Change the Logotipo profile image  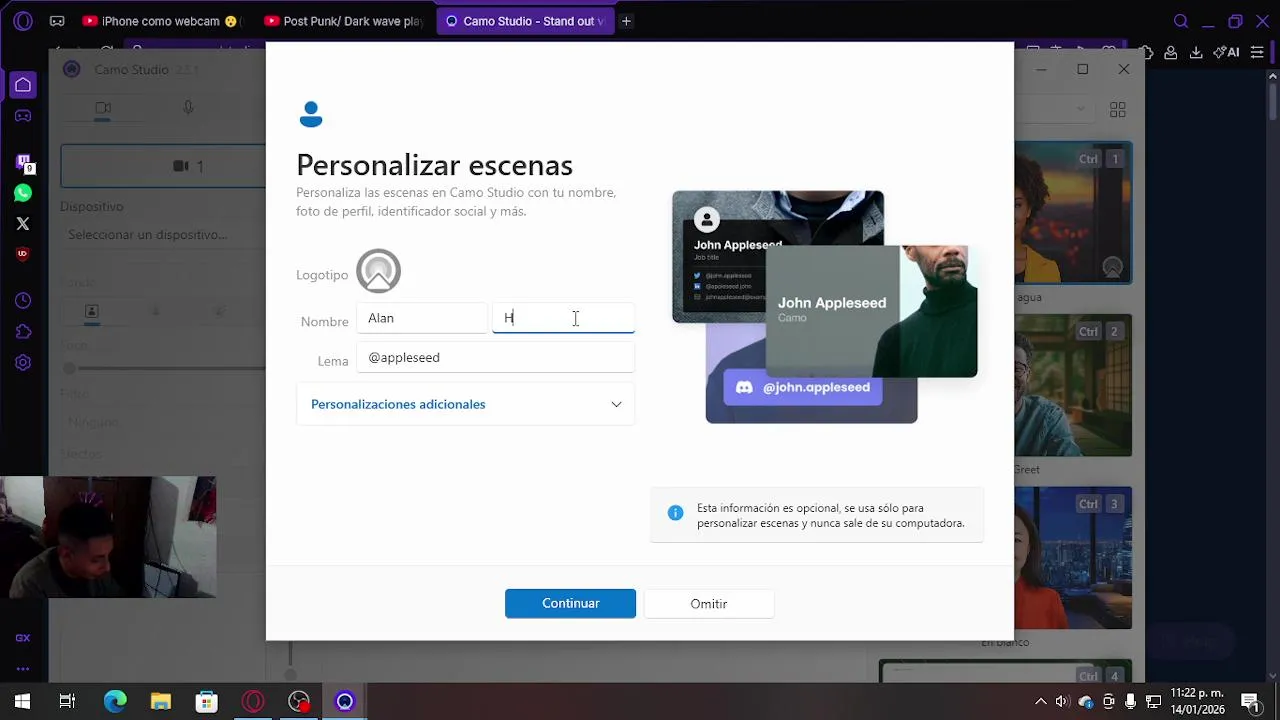[378, 271]
